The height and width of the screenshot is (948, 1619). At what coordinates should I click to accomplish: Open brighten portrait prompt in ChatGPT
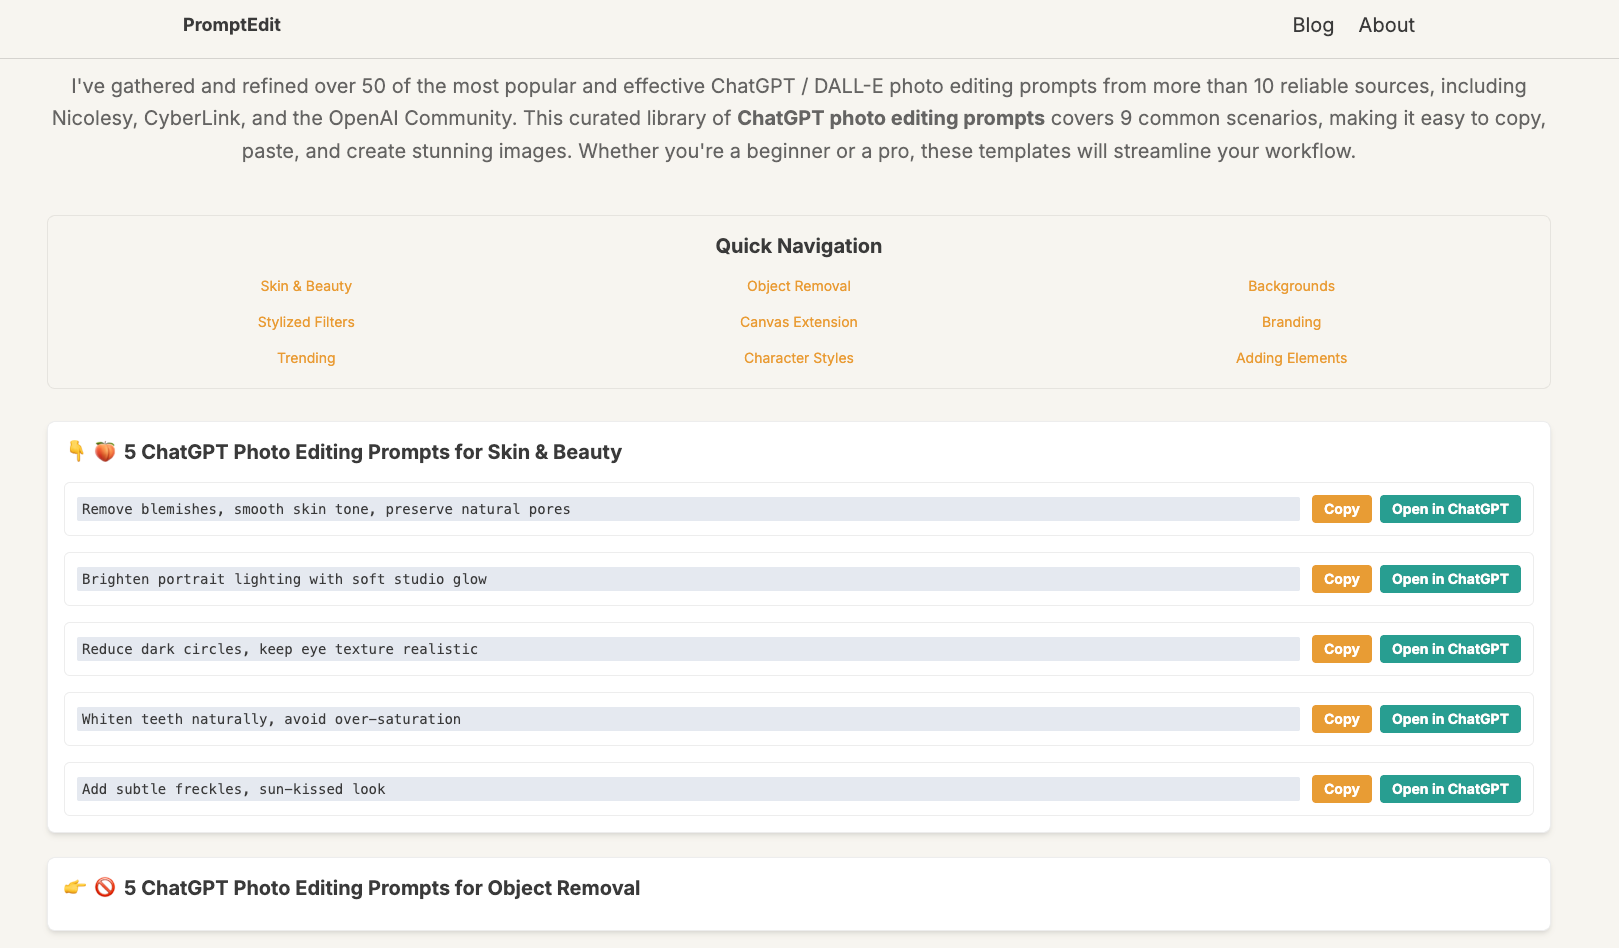click(x=1450, y=579)
